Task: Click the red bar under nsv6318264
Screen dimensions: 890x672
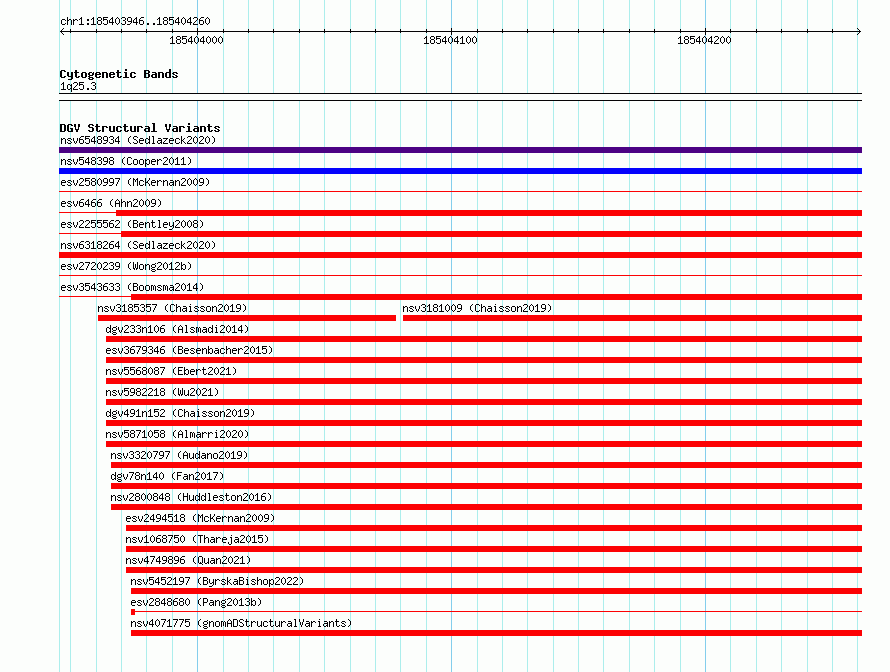Action: pos(460,255)
